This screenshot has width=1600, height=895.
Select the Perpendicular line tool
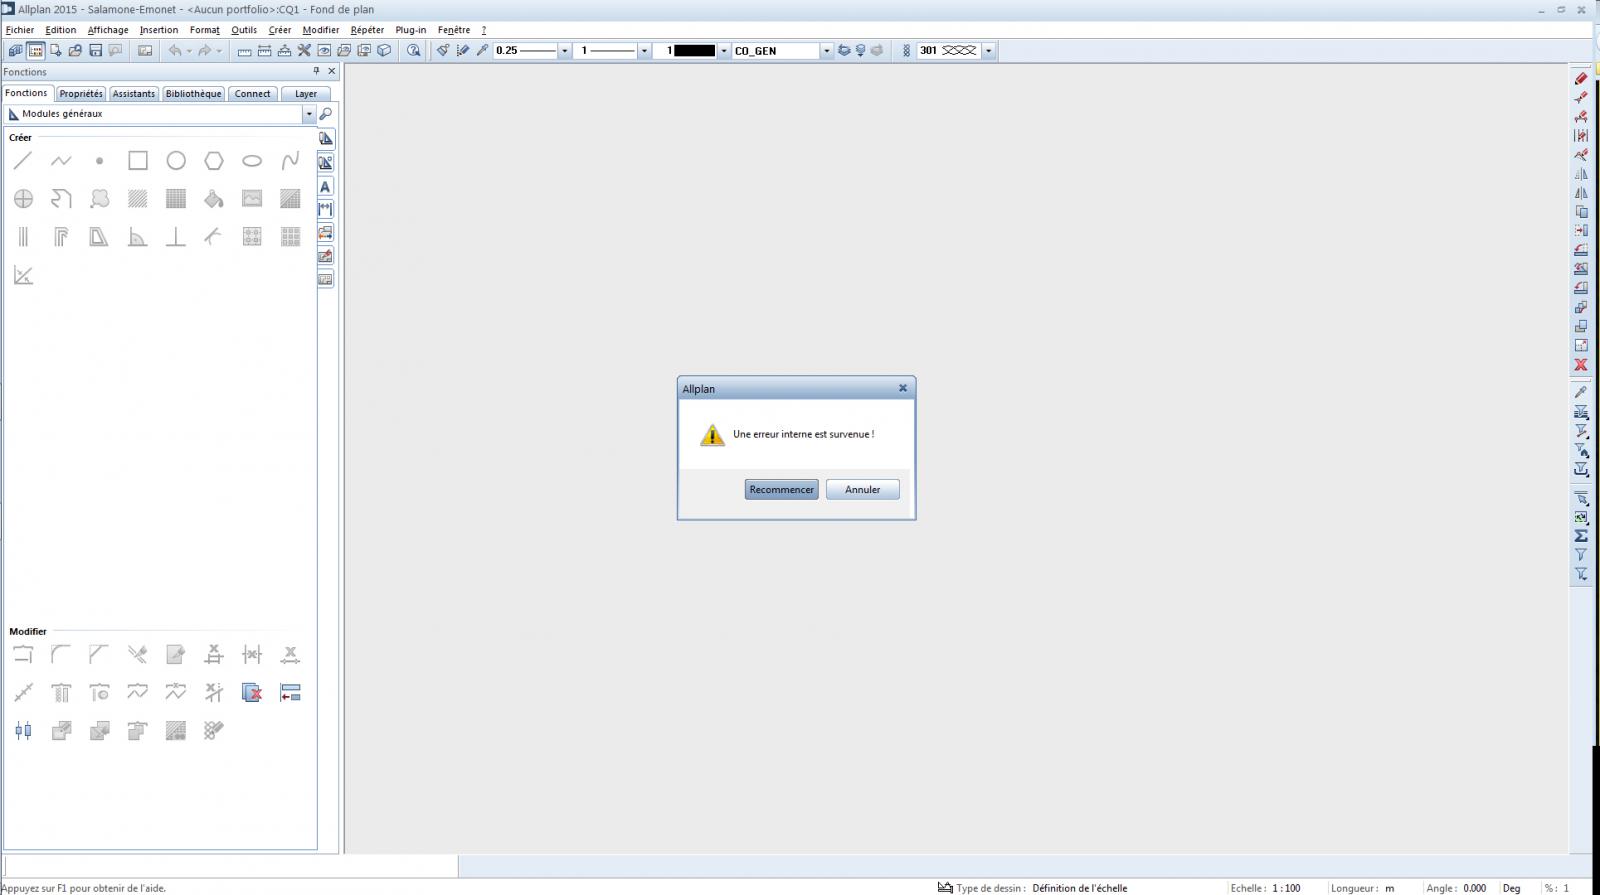[176, 237]
